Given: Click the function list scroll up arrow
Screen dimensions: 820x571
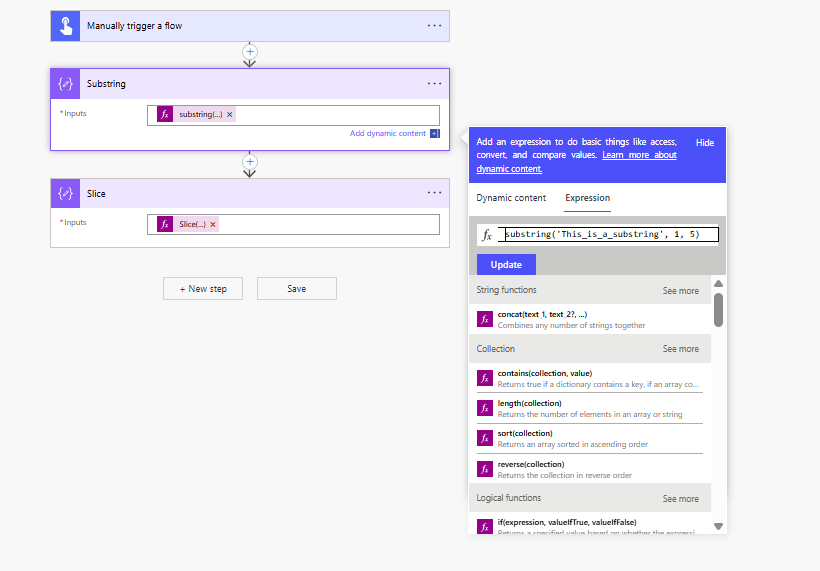Looking at the screenshot, I should tap(719, 283).
